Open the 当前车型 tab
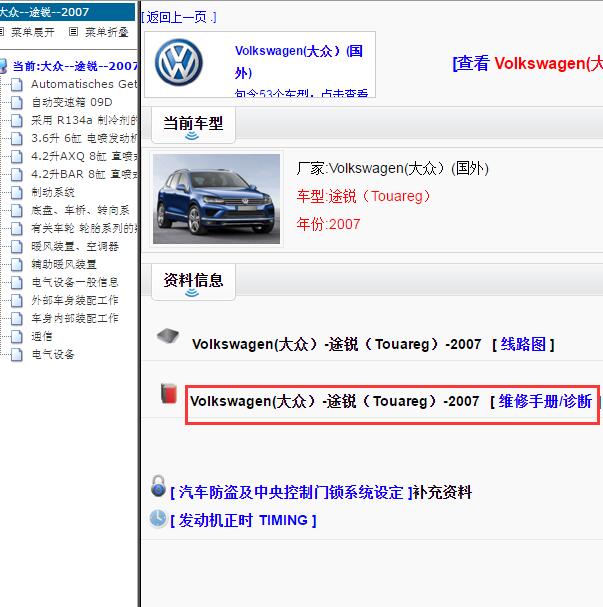This screenshot has width=603, height=607. pyautogui.click(x=193, y=125)
